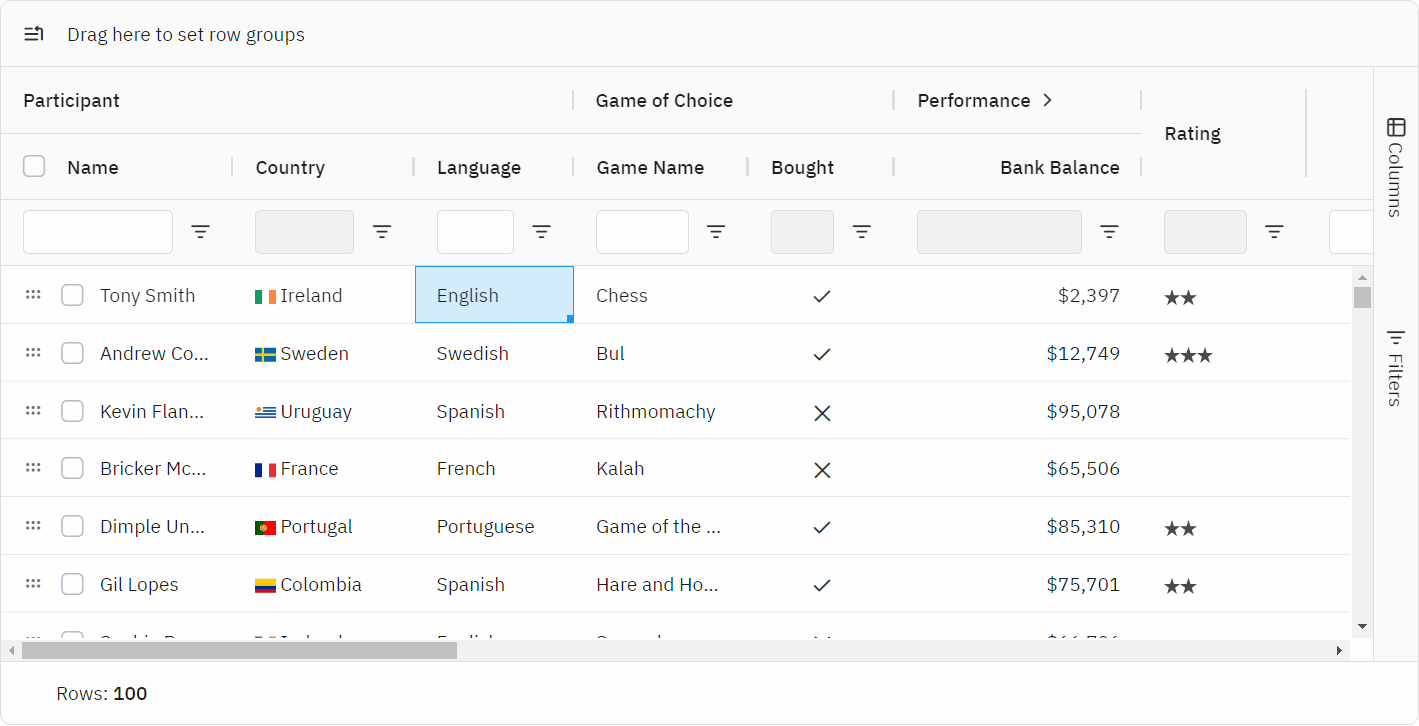Open the Filters side panel tab
Viewport: 1419px width, 726px height.
1396,367
